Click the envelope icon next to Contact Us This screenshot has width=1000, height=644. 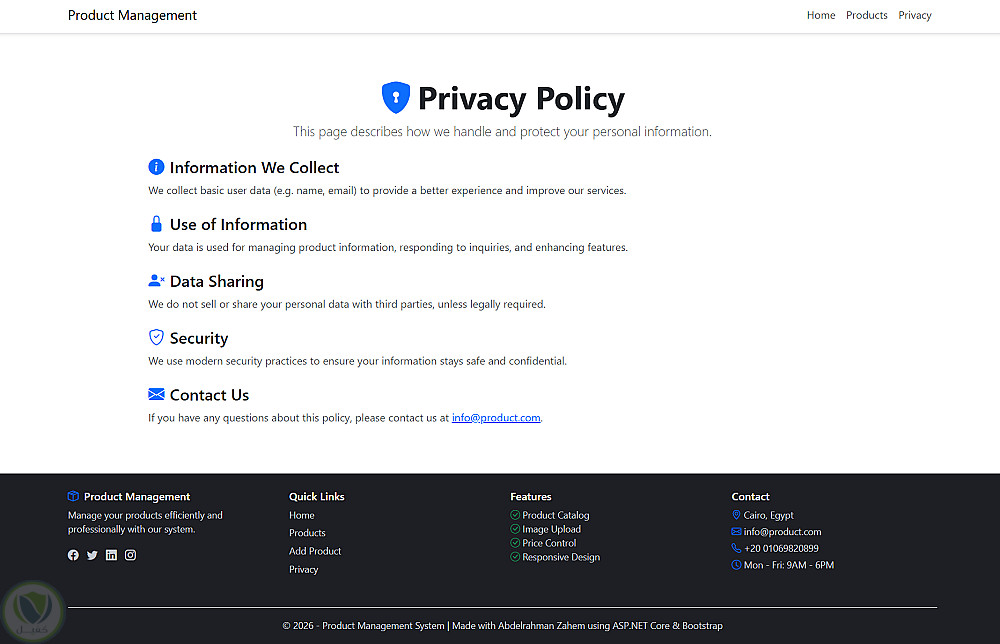coord(156,394)
